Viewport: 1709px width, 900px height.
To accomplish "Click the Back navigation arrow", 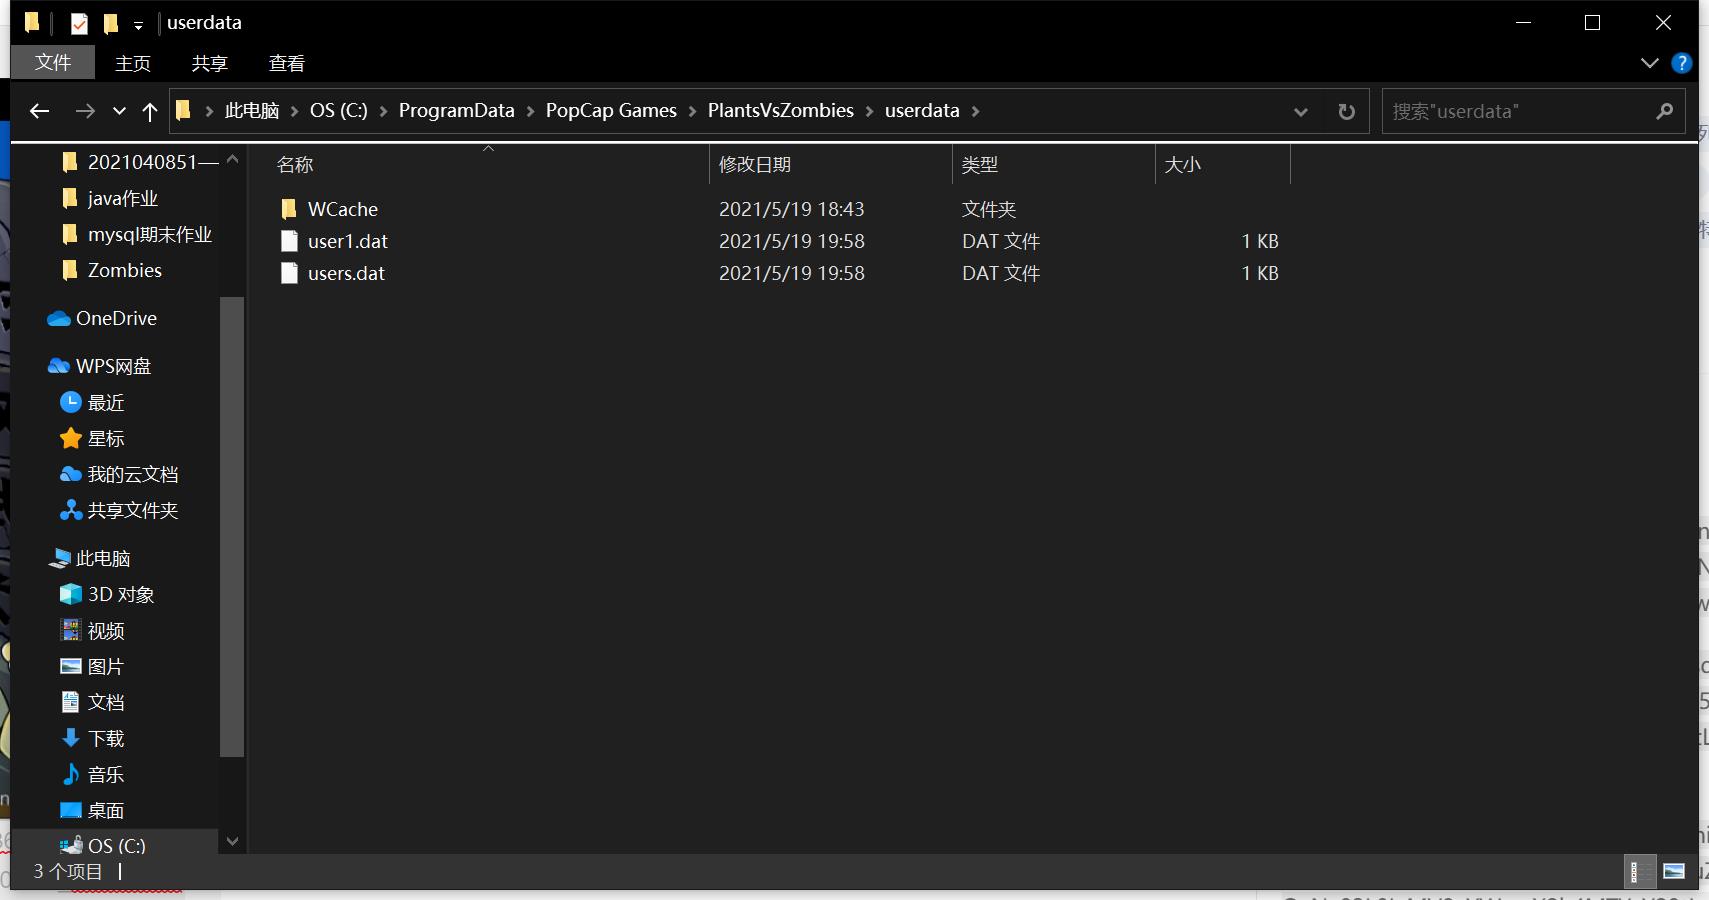I will [x=40, y=111].
